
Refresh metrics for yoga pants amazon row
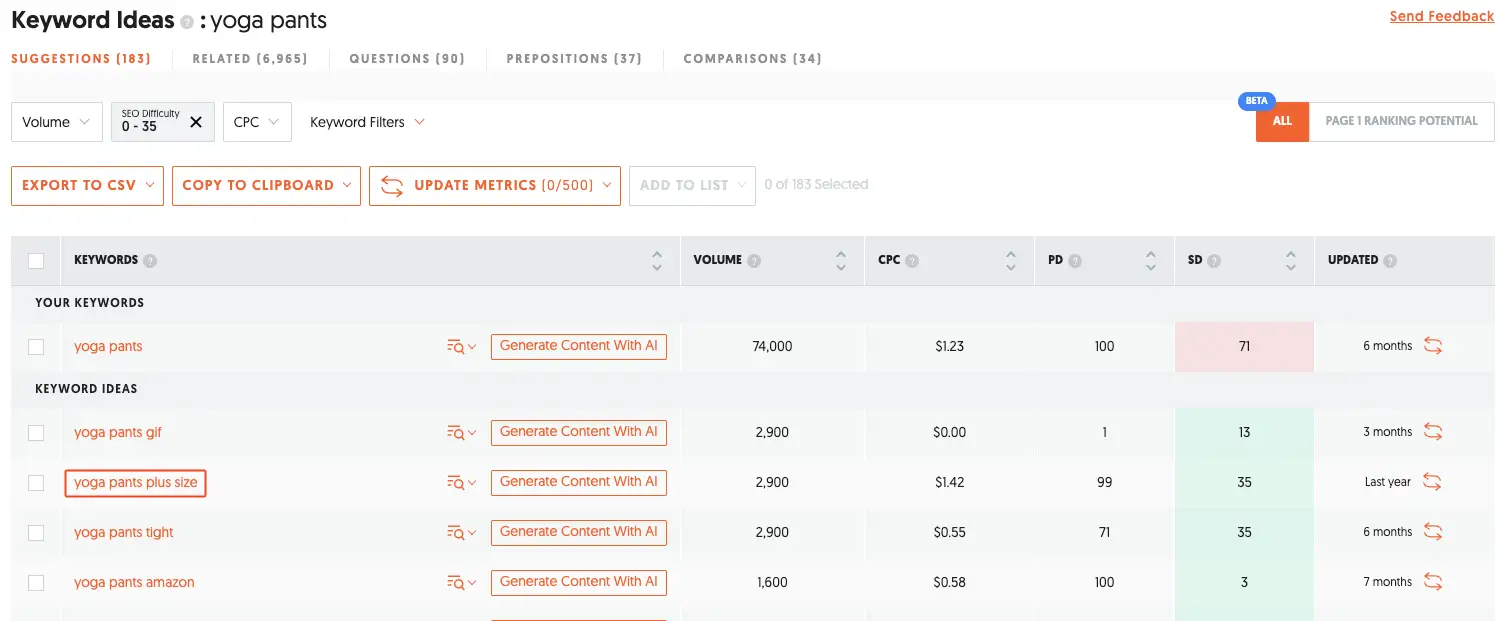click(x=1433, y=582)
